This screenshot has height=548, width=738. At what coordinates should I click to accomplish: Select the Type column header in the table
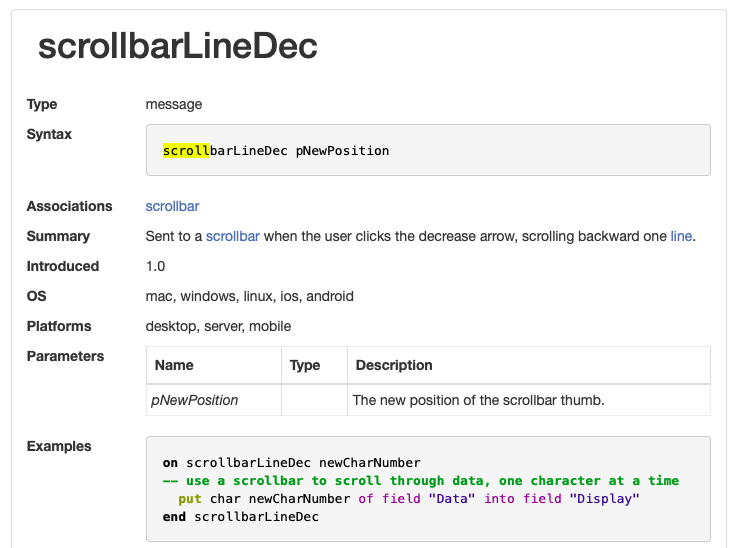304,365
